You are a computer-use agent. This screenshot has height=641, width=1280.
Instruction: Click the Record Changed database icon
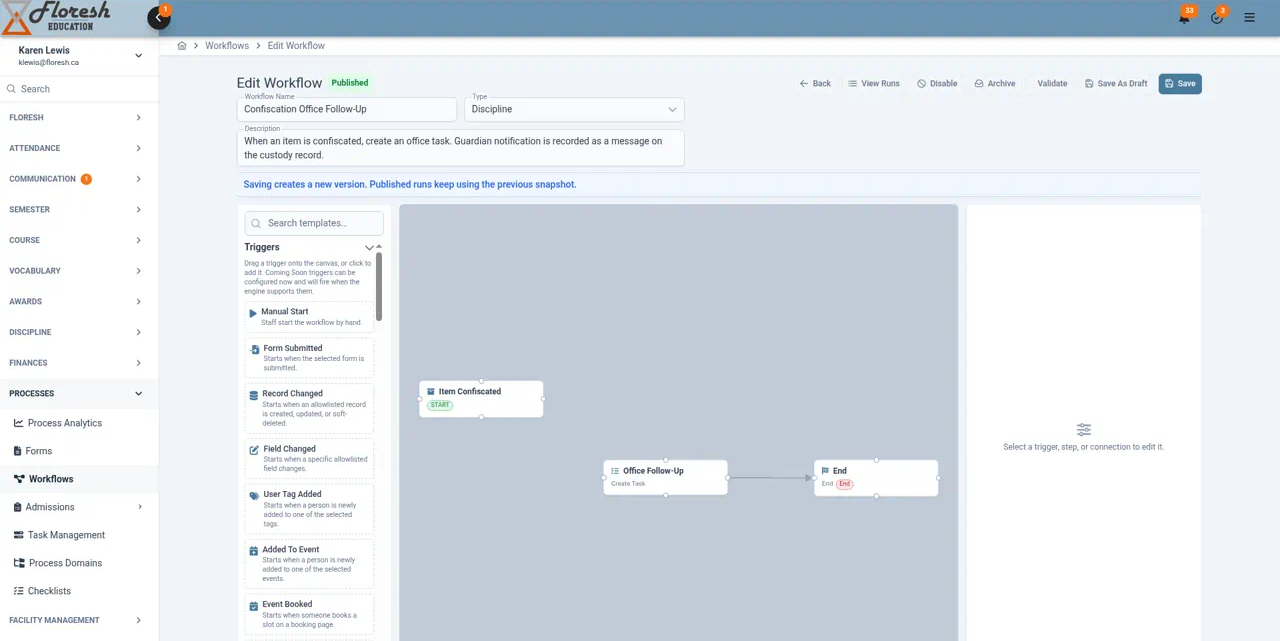[254, 395]
